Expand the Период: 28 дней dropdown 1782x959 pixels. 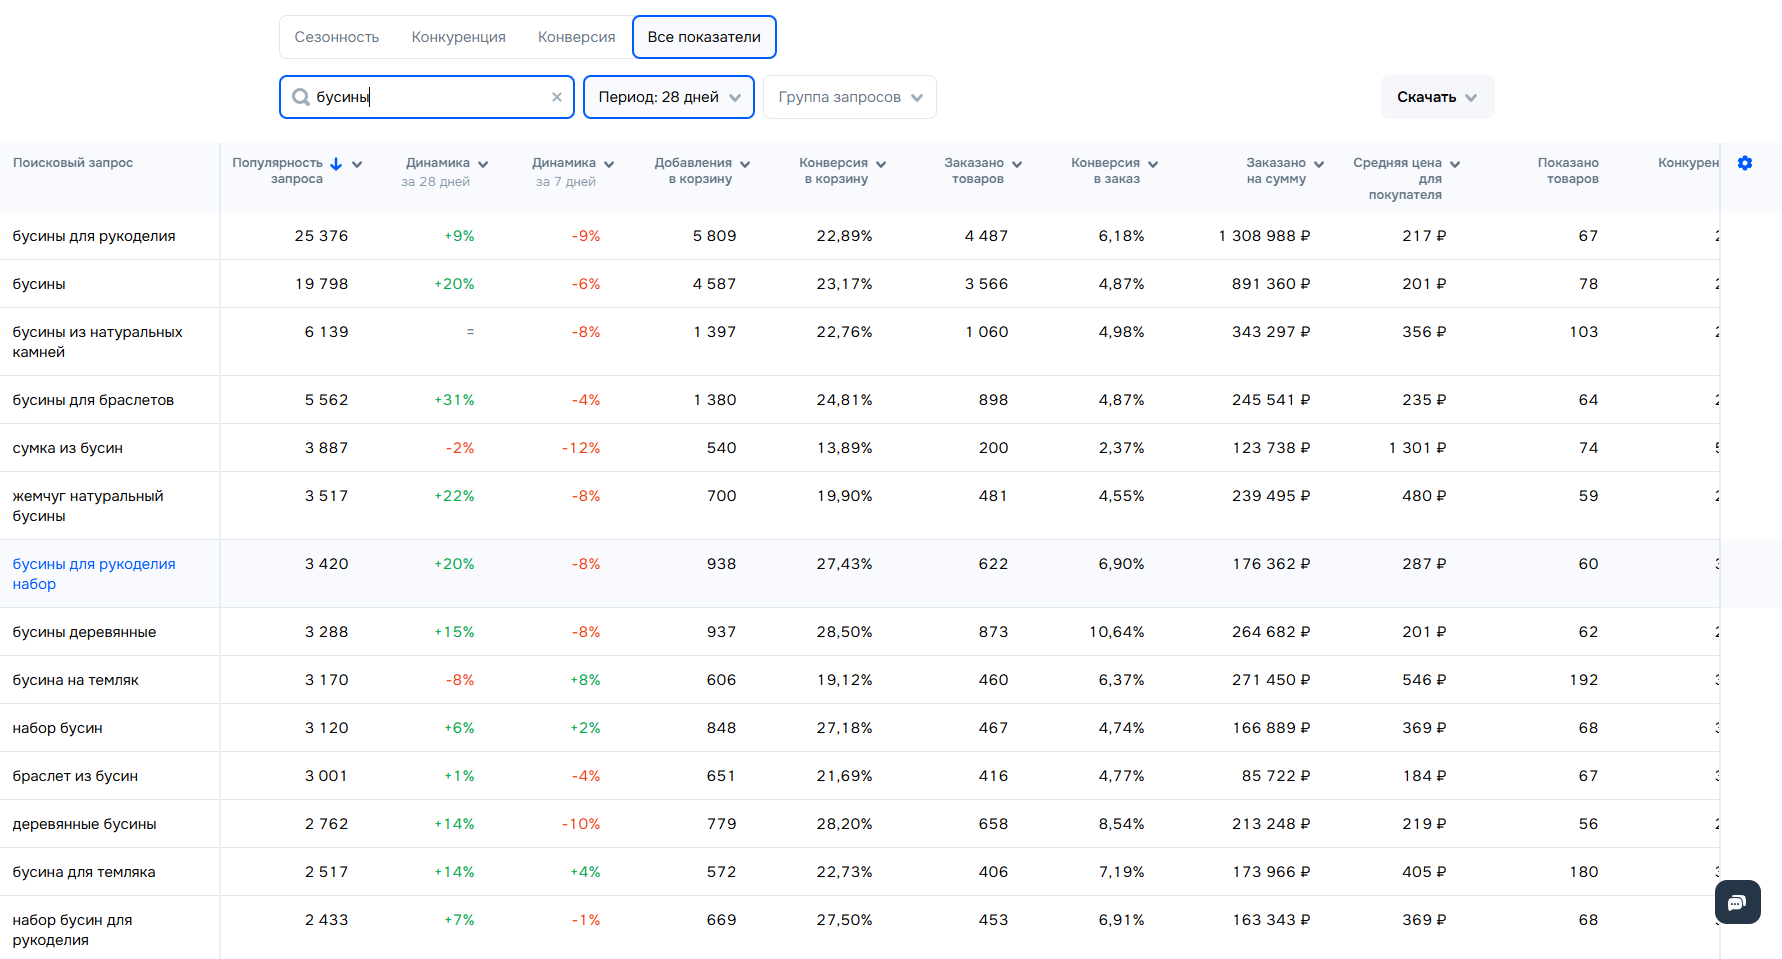(668, 97)
